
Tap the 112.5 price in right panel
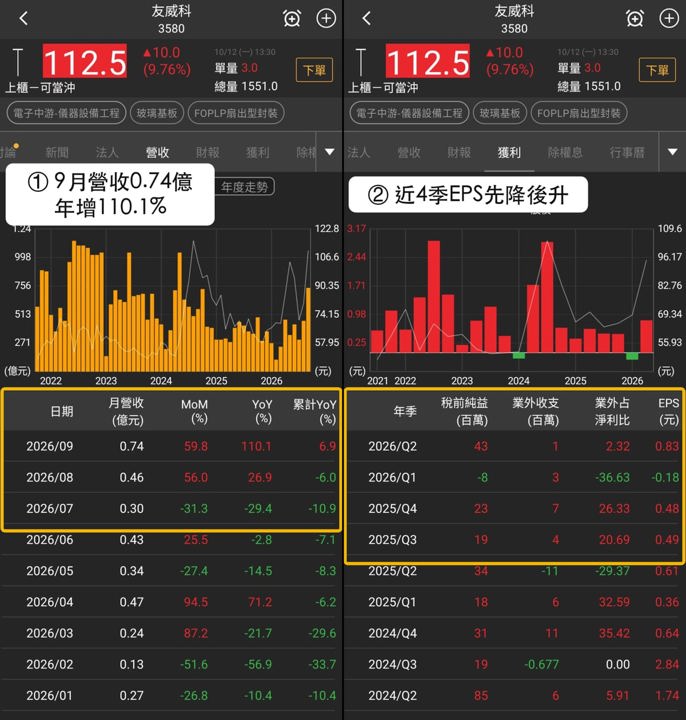tap(427, 62)
